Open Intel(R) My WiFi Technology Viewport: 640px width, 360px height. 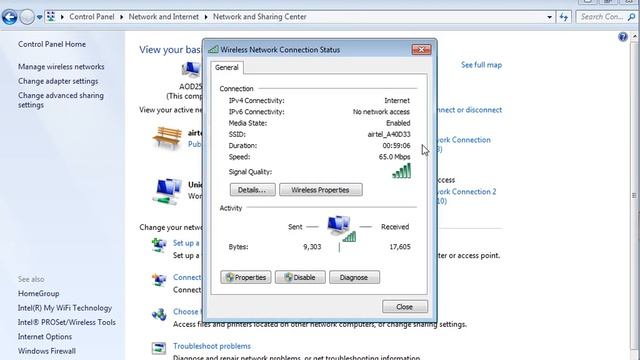64,308
